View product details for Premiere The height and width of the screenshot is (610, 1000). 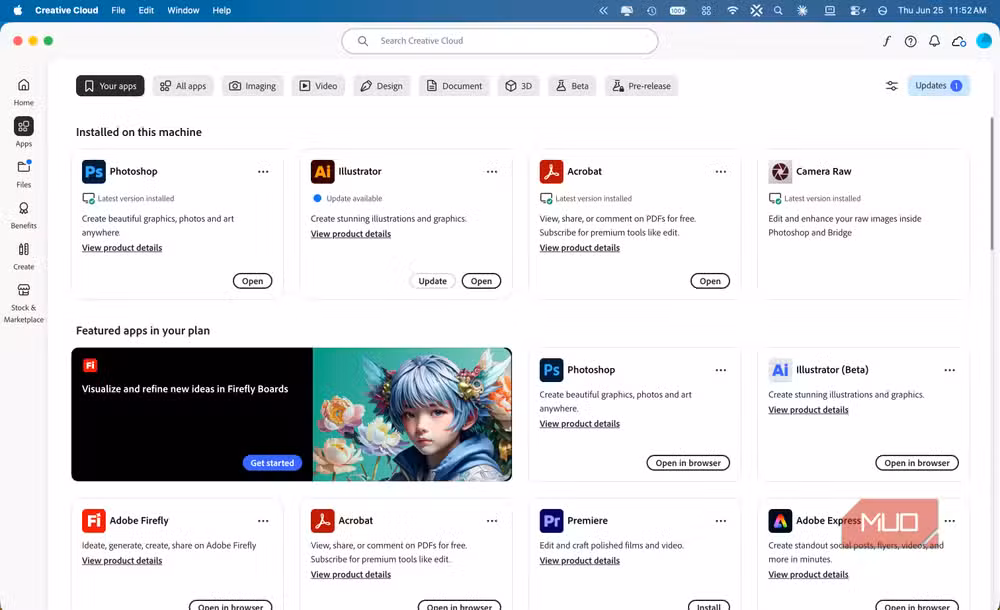(x=580, y=561)
